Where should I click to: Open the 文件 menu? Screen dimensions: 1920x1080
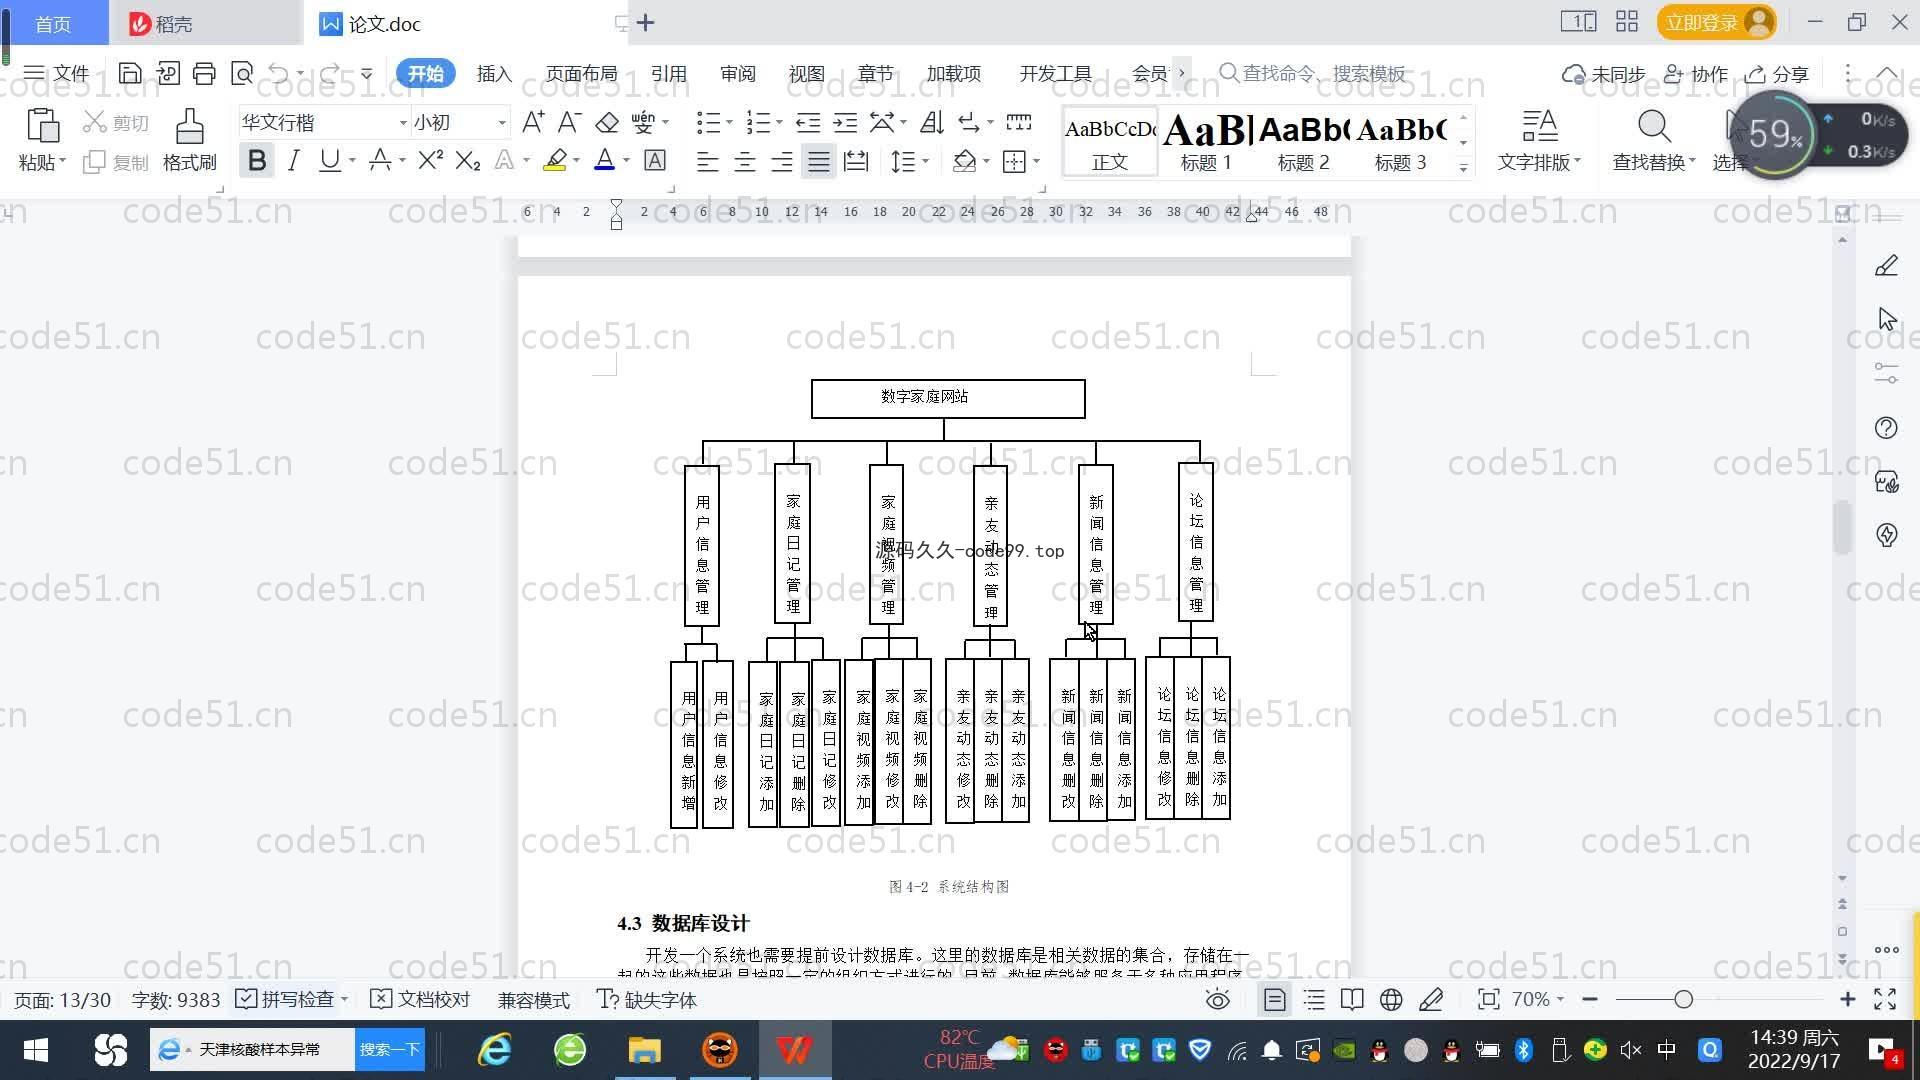56,73
